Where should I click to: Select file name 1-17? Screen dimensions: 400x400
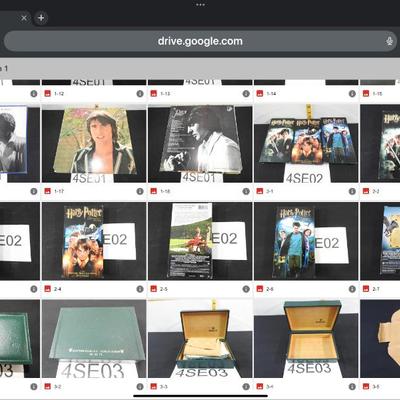pyautogui.click(x=59, y=191)
